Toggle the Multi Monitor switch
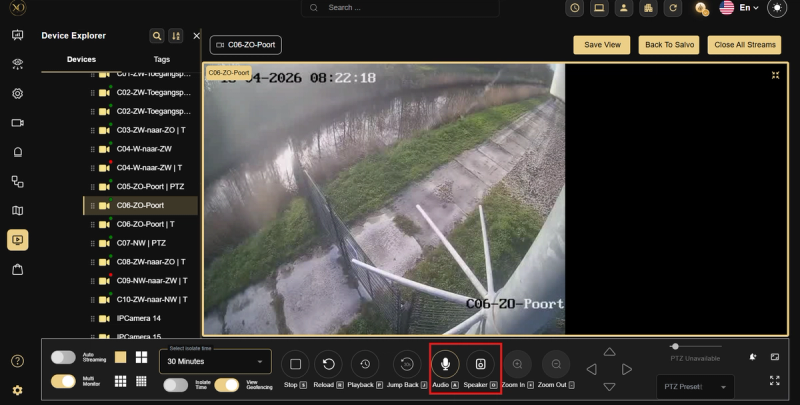Image resolution: width=800 pixels, height=405 pixels. 63,381
